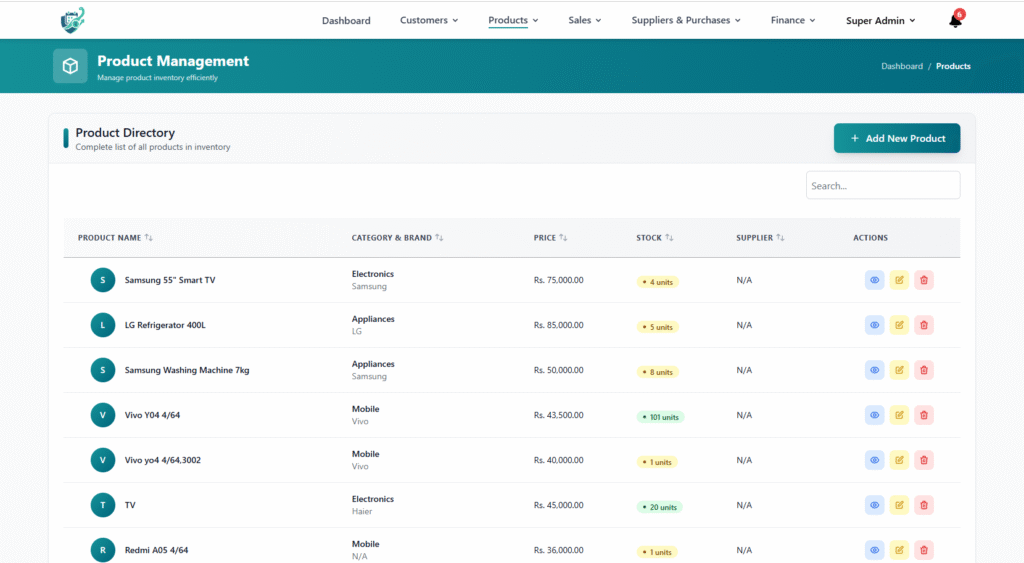Open the Suppliers & Purchases dropdown
Viewport: 1024px width, 563px height.
coord(686,20)
